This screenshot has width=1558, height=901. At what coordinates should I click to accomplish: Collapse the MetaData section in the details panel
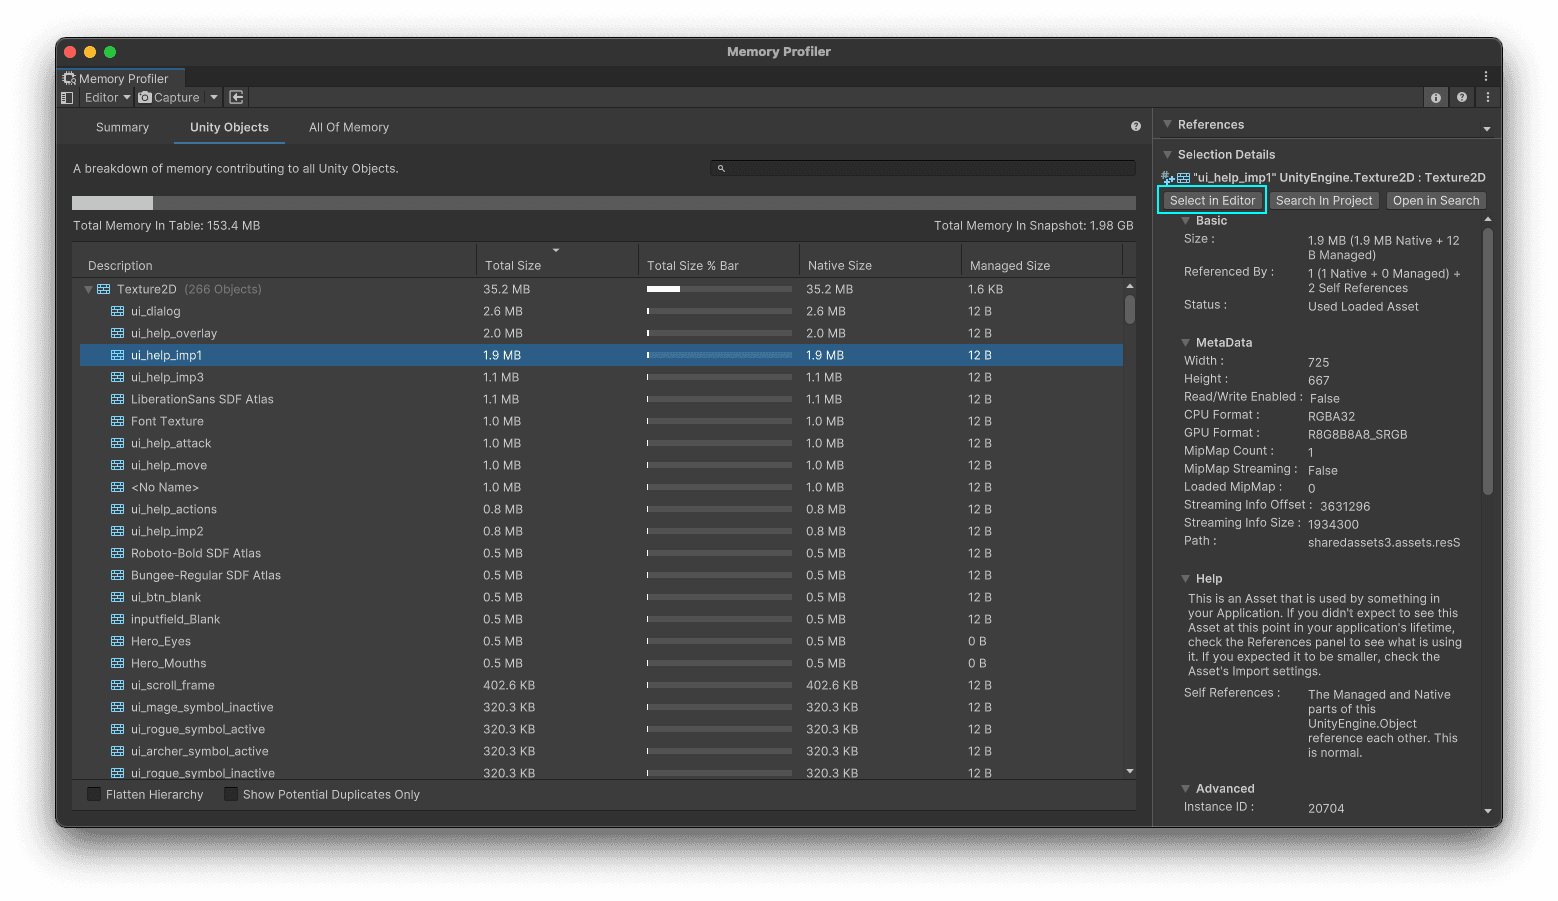point(1184,342)
